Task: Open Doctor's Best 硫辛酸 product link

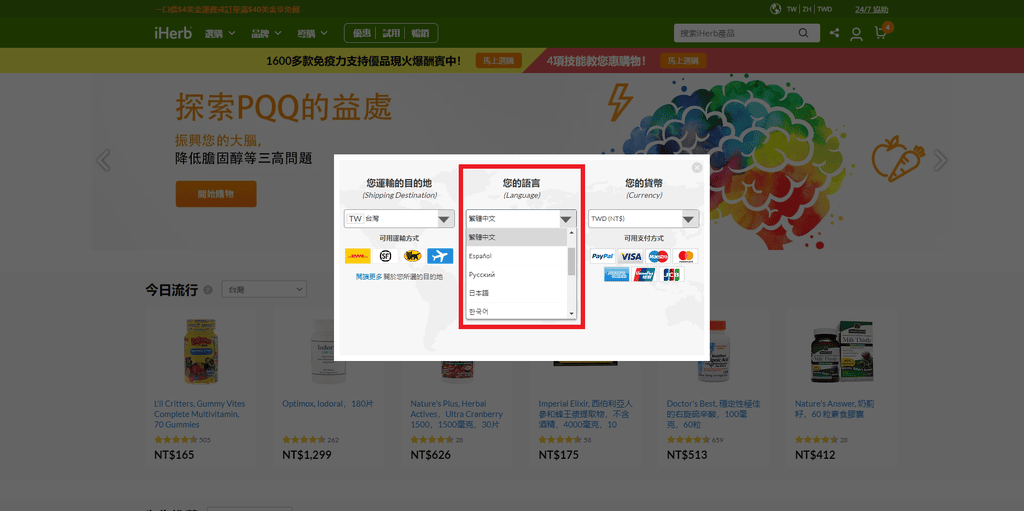Action: click(713, 414)
